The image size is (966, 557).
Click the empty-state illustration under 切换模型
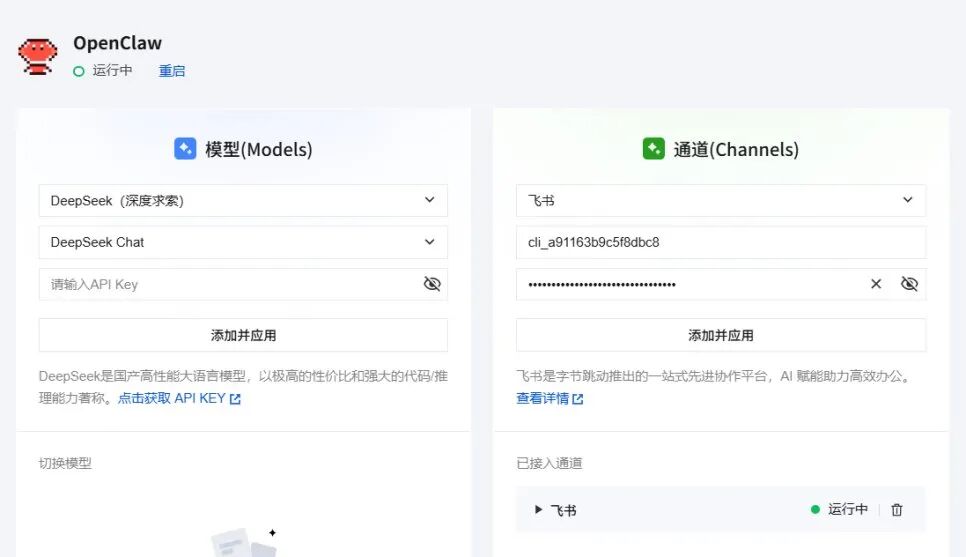(244, 542)
